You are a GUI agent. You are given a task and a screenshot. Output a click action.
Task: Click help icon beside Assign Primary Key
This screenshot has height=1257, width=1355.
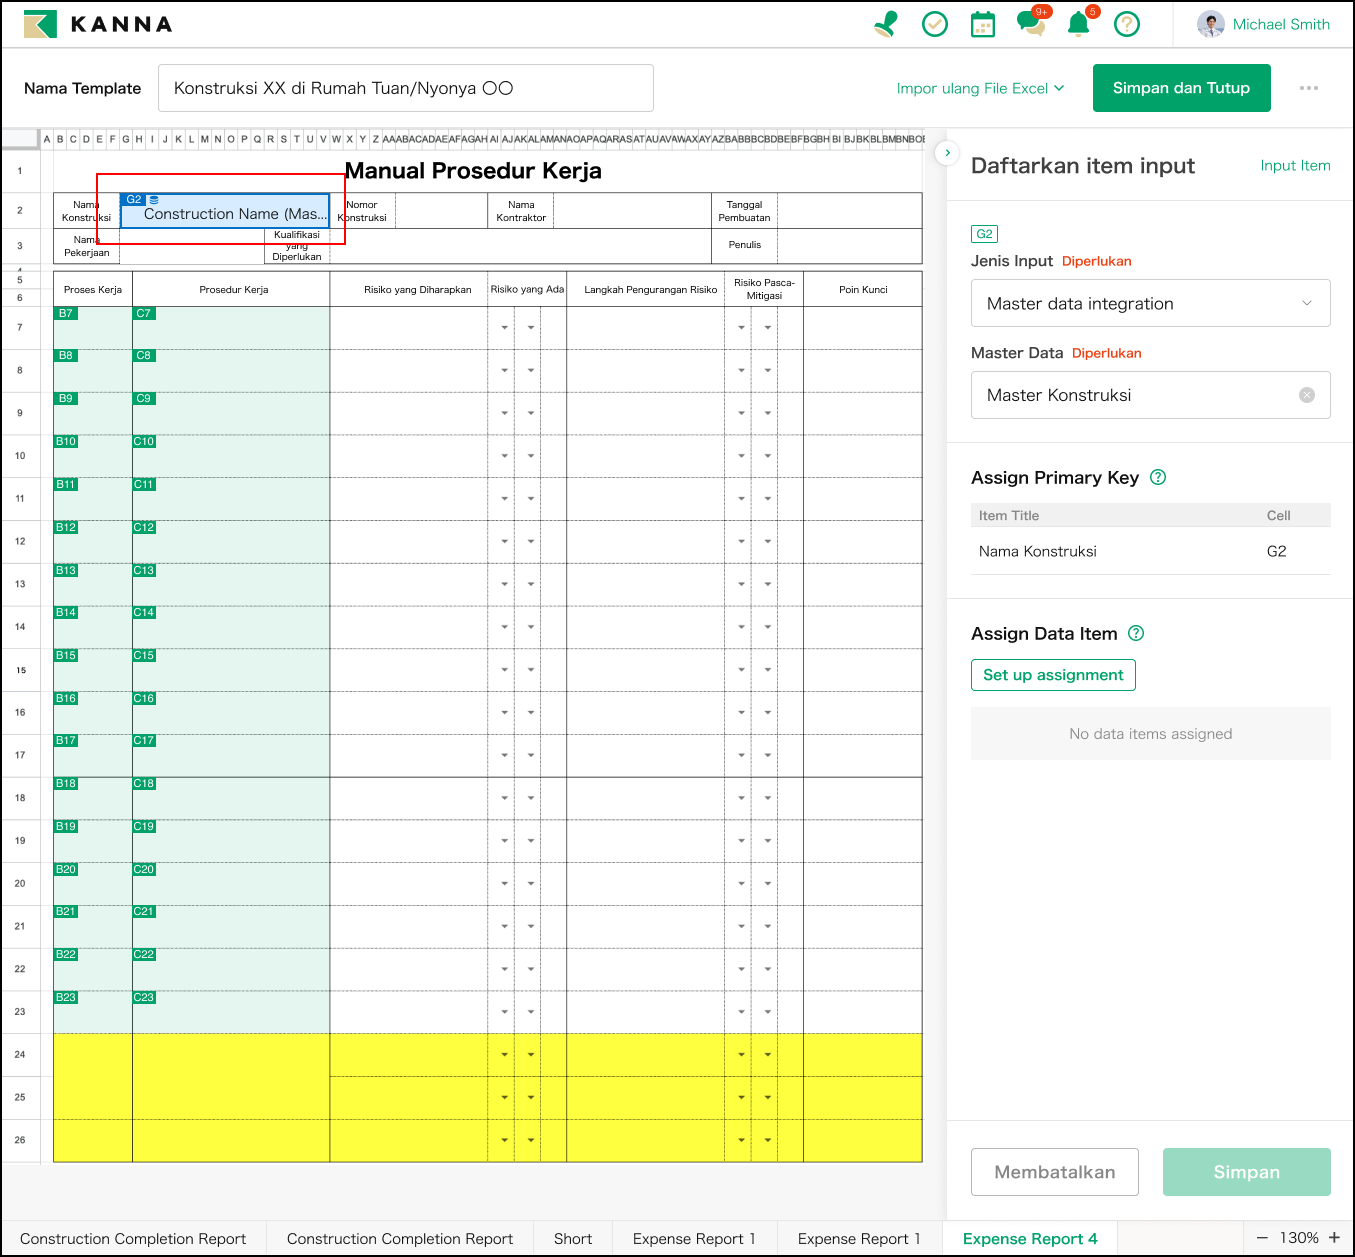click(x=1158, y=477)
